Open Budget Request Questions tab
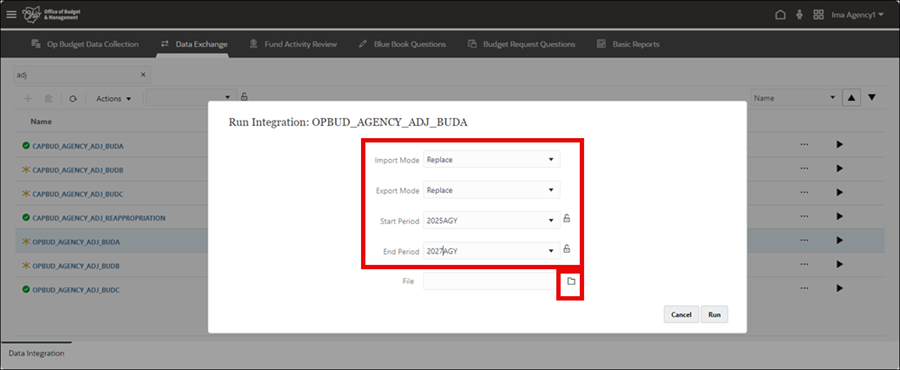900x370 pixels. 521,44
